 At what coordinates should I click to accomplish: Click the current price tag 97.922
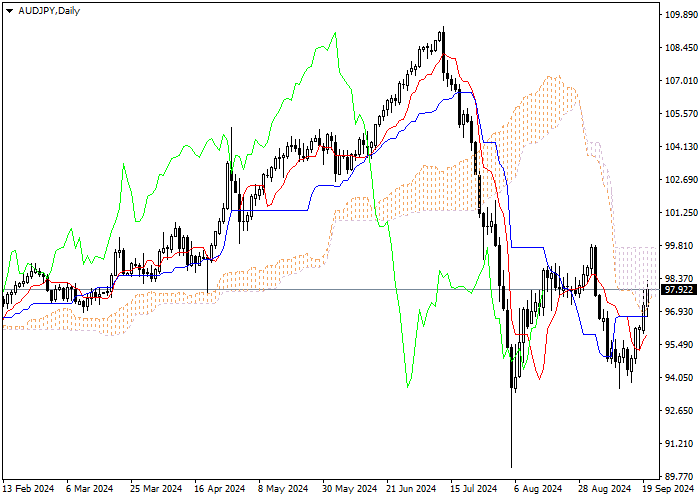click(679, 290)
